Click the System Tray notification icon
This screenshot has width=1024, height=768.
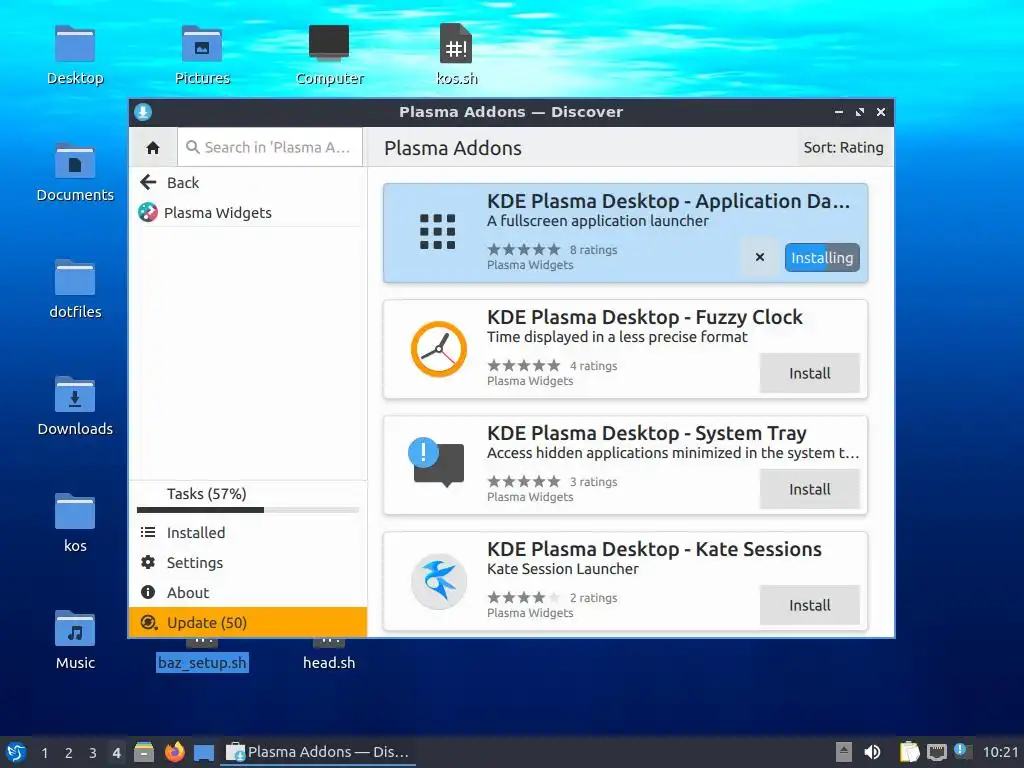tap(436, 462)
